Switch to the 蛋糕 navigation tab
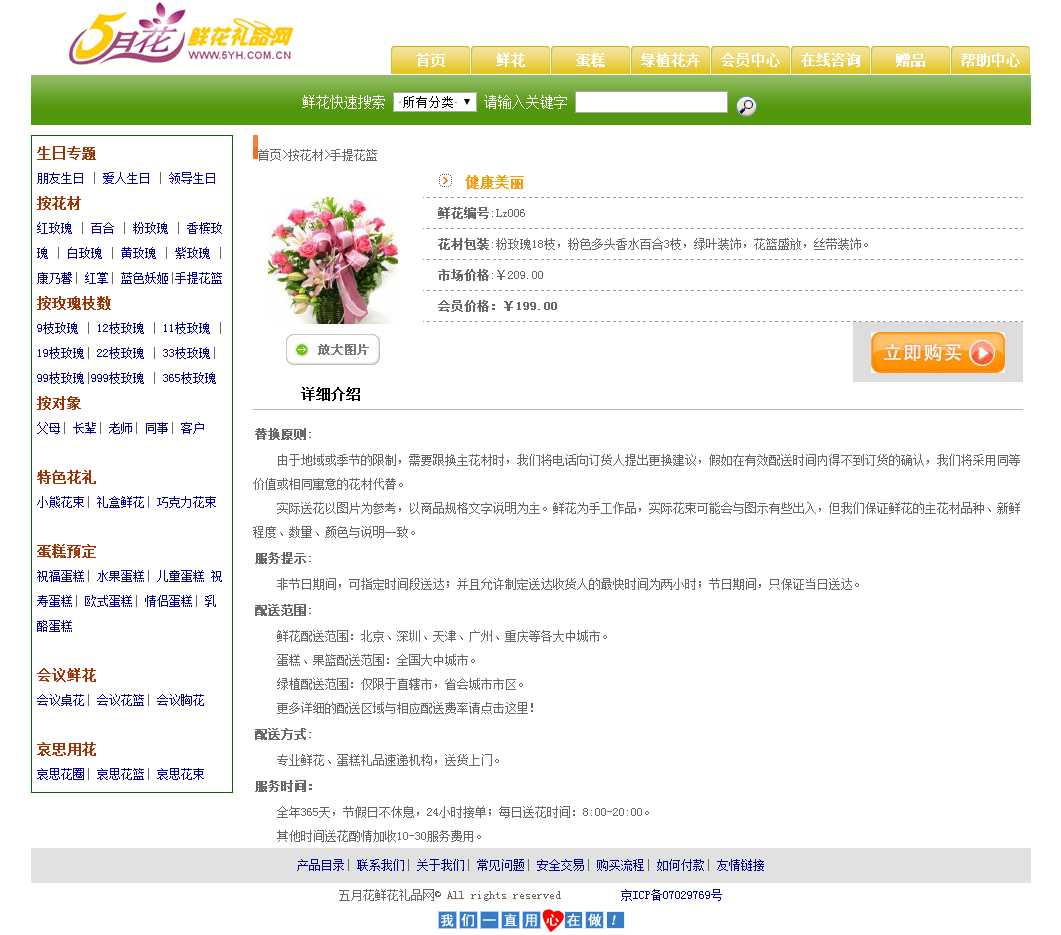 click(590, 60)
